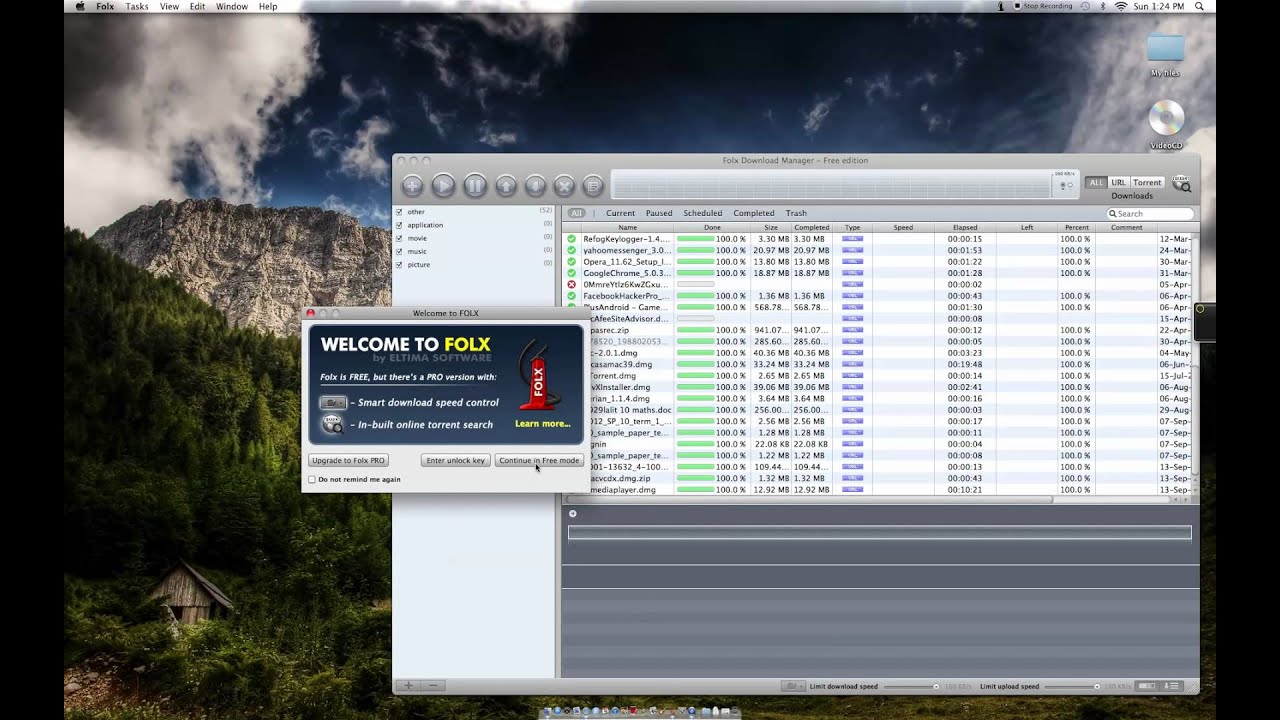
Task: Click the red error icon of 0MmreYtlz6KwZGxu
Action: coord(572,285)
